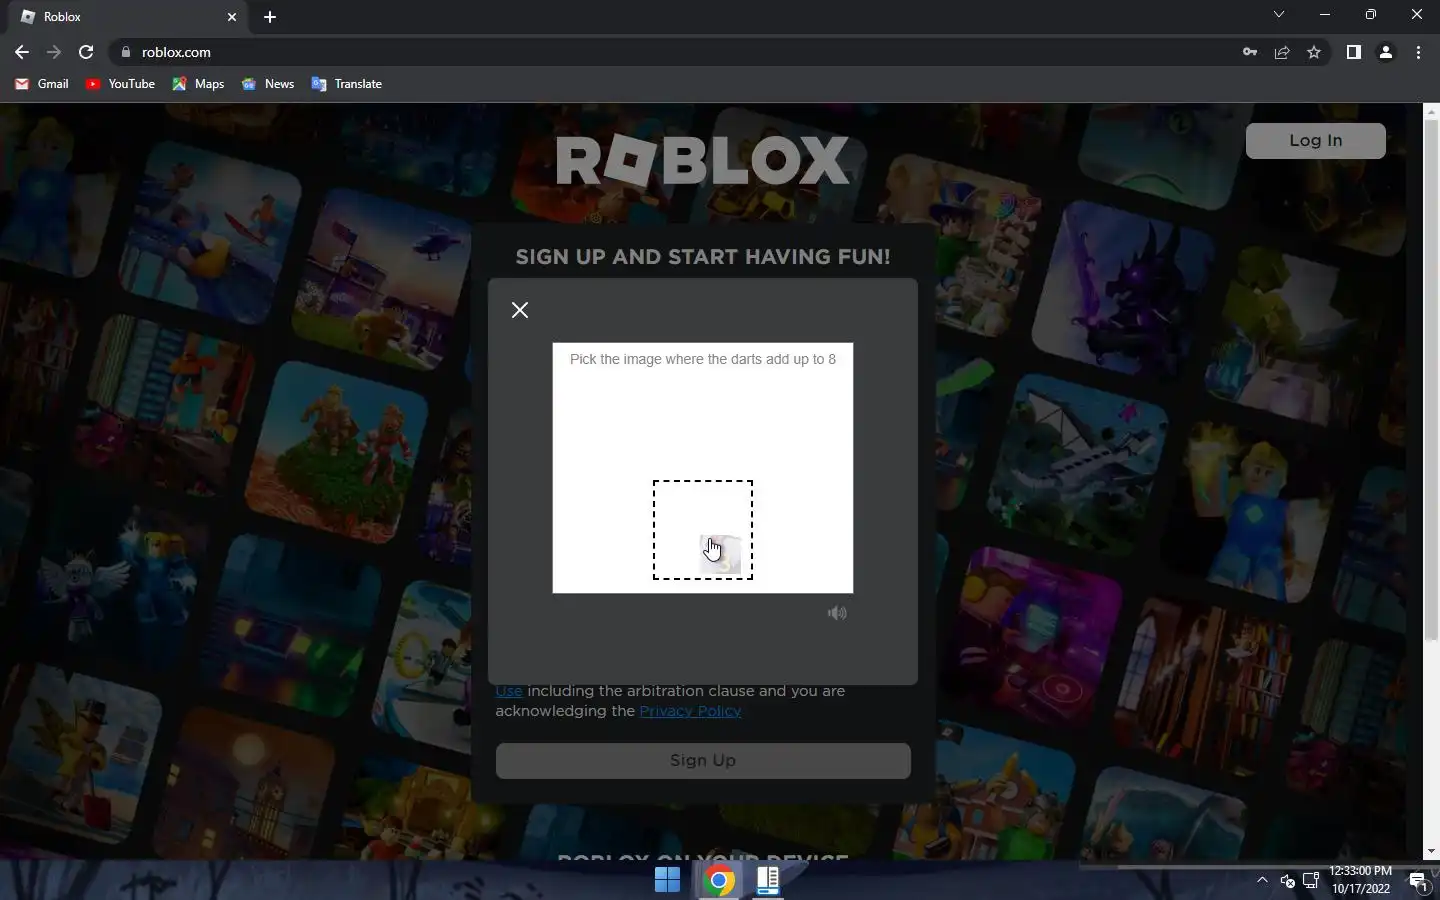Share this page via share icon
This screenshot has width=1440, height=900.
1282,52
